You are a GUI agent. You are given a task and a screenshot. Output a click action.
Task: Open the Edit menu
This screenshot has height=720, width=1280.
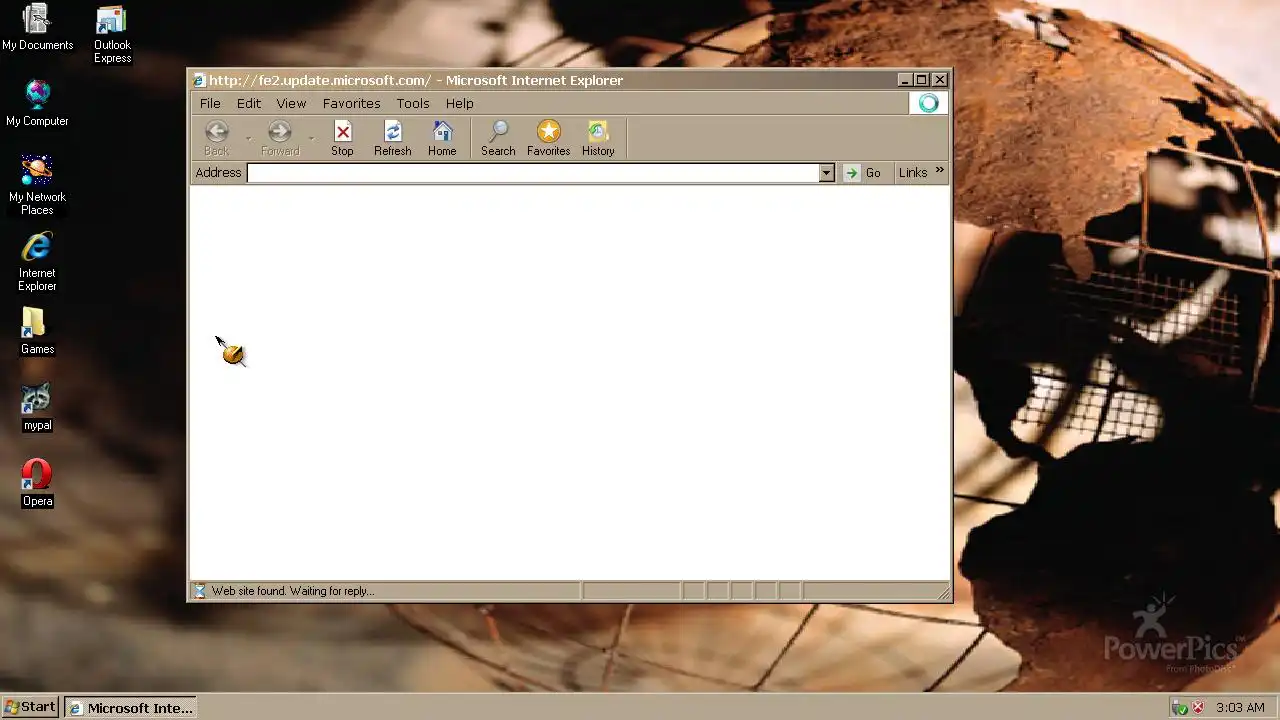(249, 103)
